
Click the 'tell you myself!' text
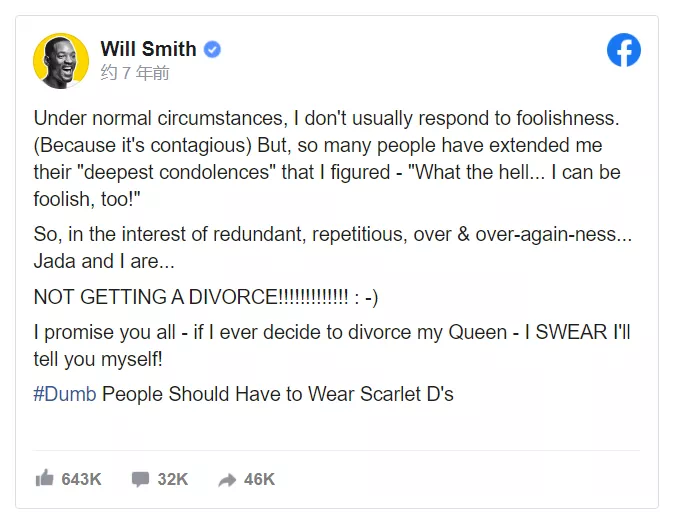(98, 359)
